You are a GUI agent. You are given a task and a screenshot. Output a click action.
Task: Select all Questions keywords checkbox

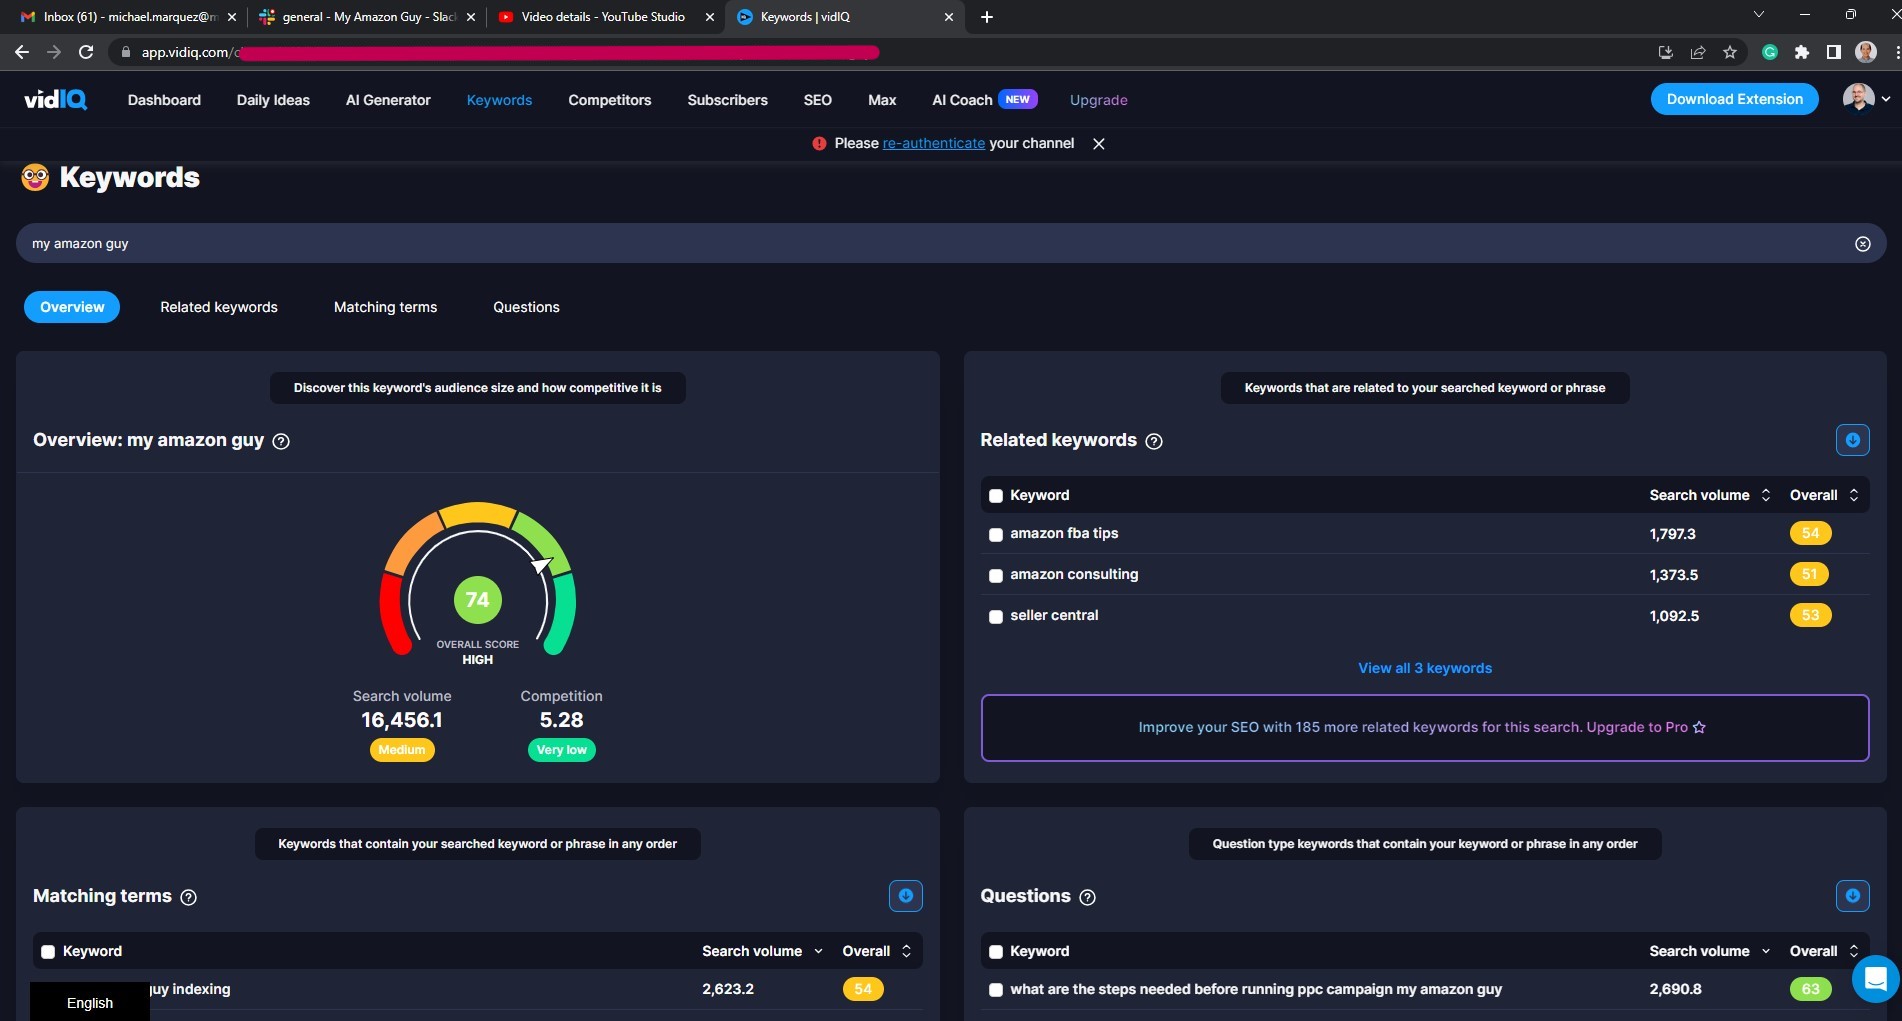(x=996, y=952)
